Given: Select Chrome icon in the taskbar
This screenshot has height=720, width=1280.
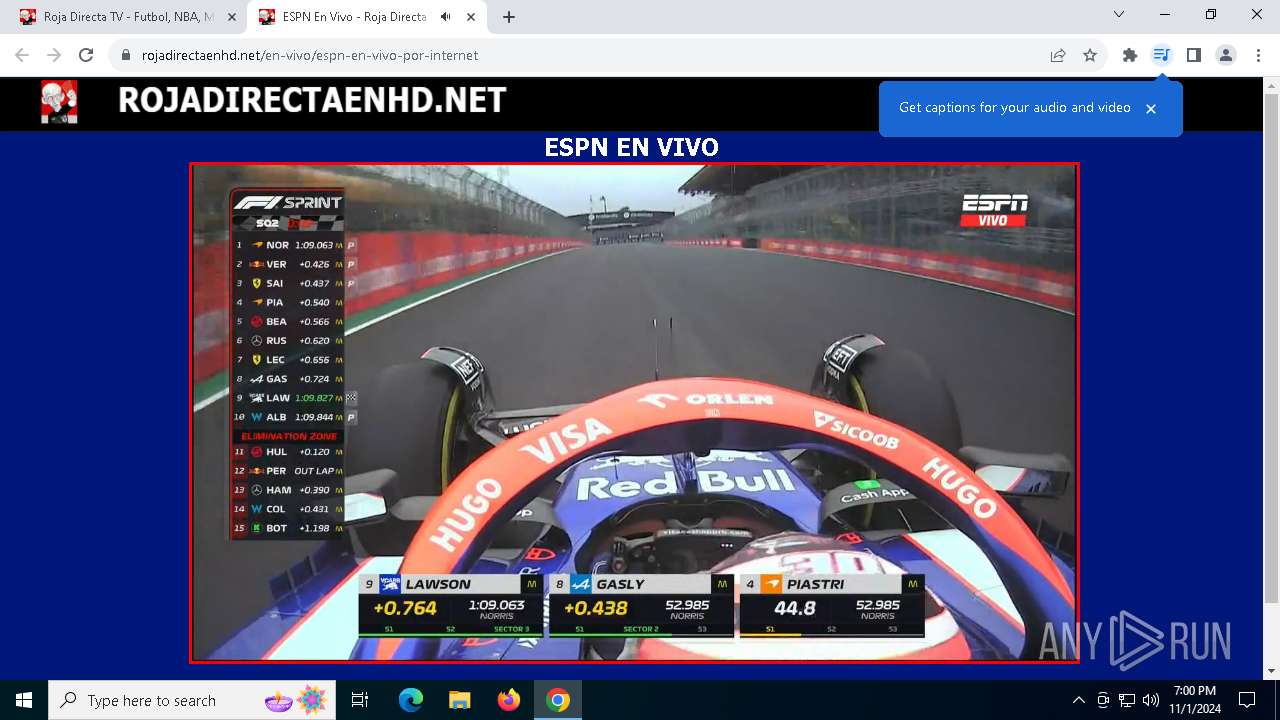Looking at the screenshot, I should (x=558, y=700).
